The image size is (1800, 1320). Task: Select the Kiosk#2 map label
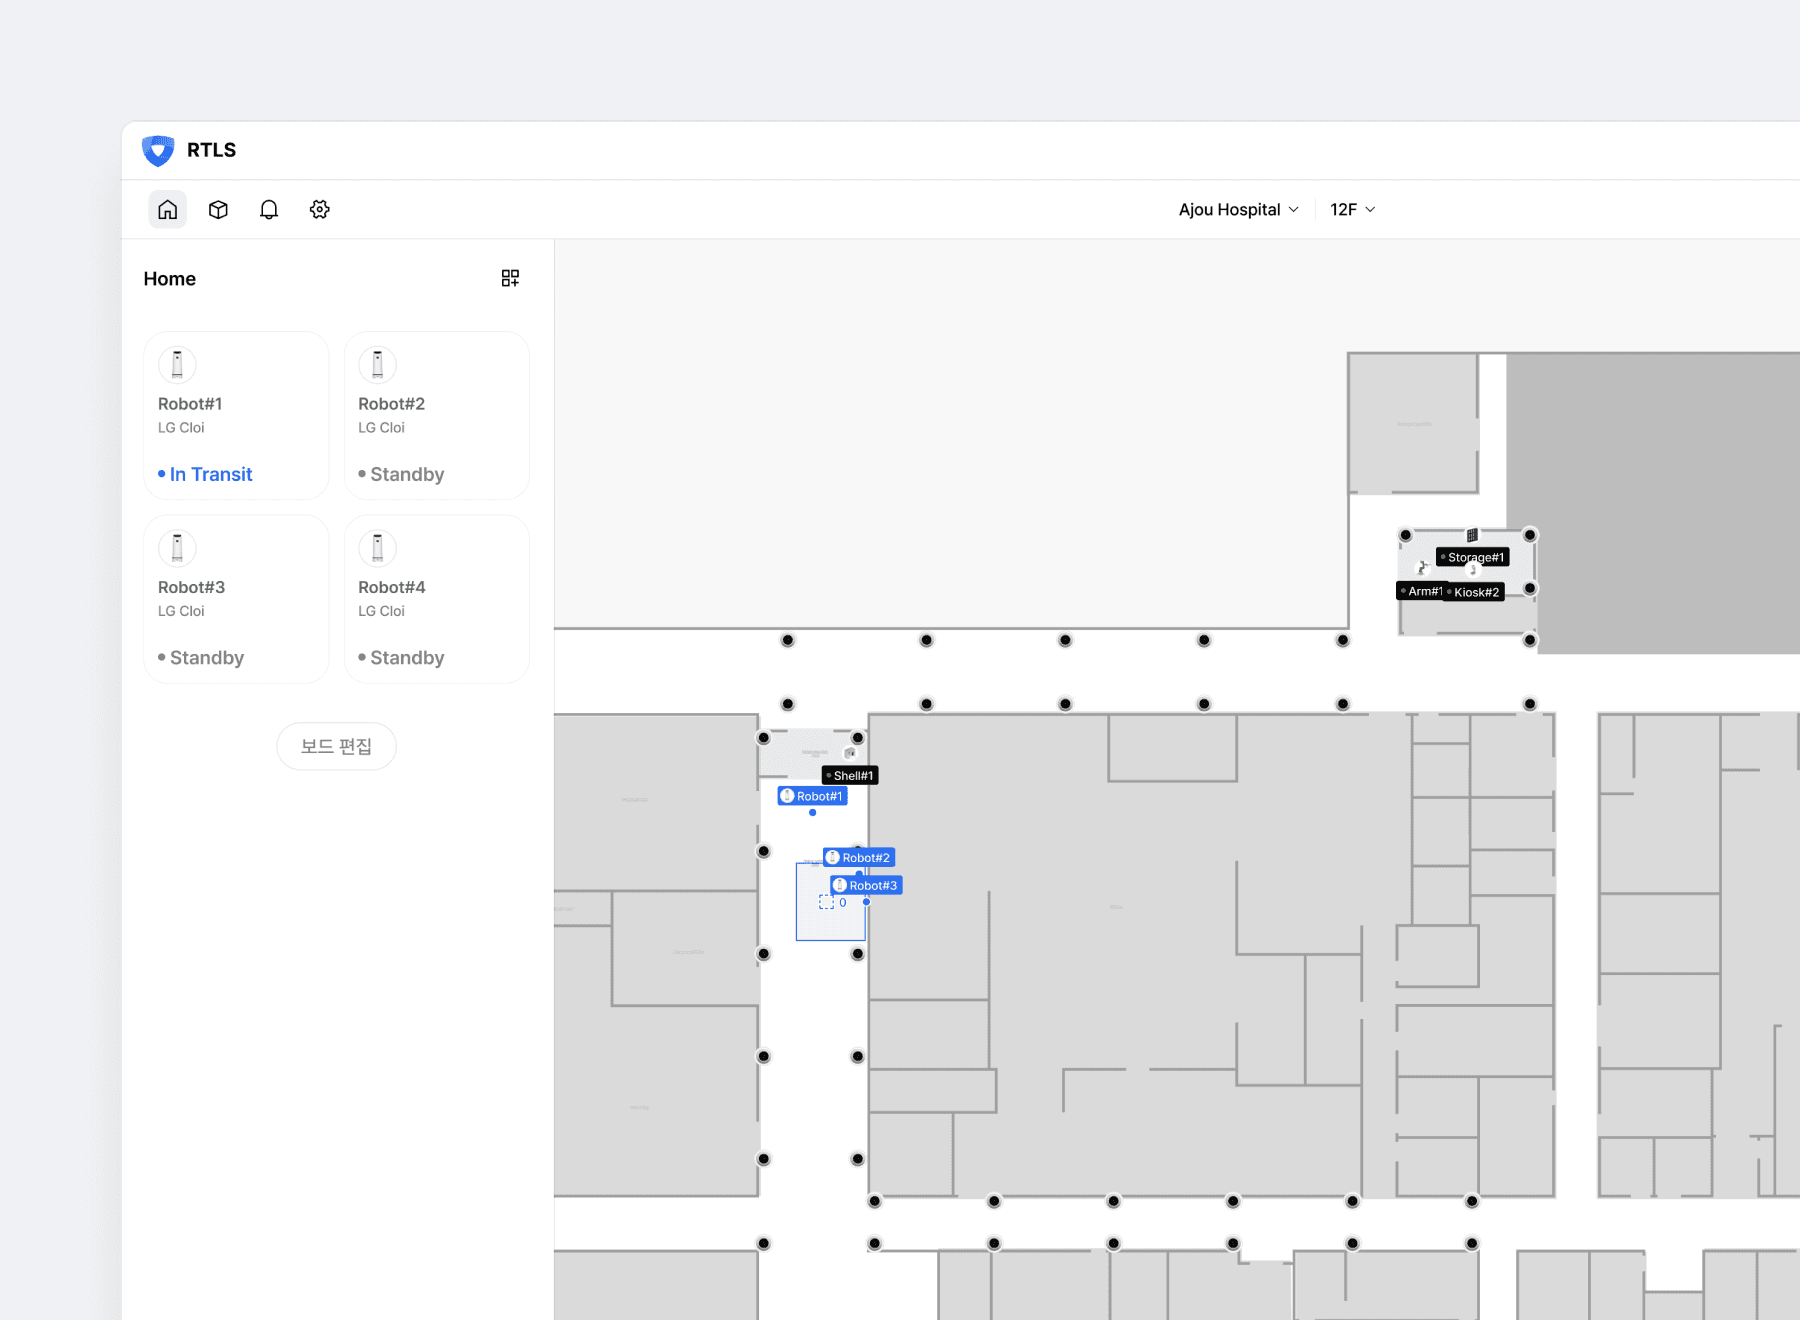(1475, 593)
